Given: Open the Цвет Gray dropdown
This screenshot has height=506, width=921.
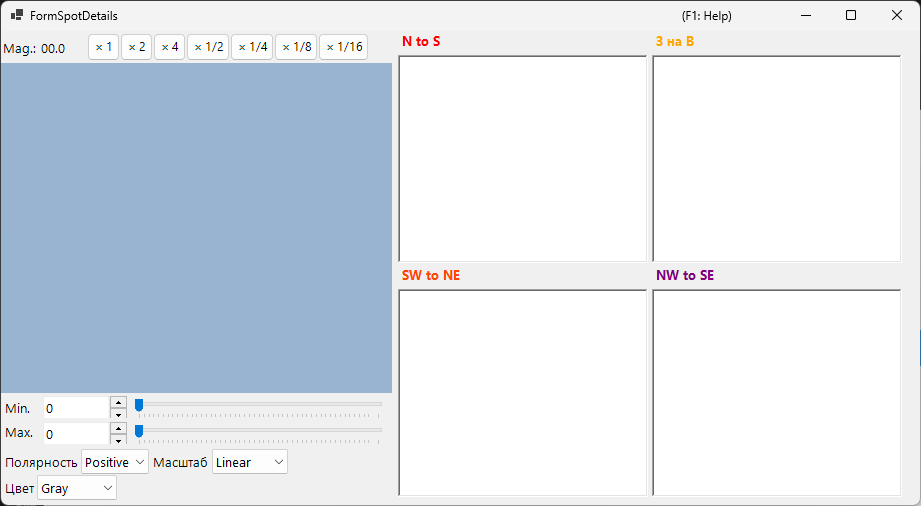Looking at the screenshot, I should pyautogui.click(x=77, y=488).
